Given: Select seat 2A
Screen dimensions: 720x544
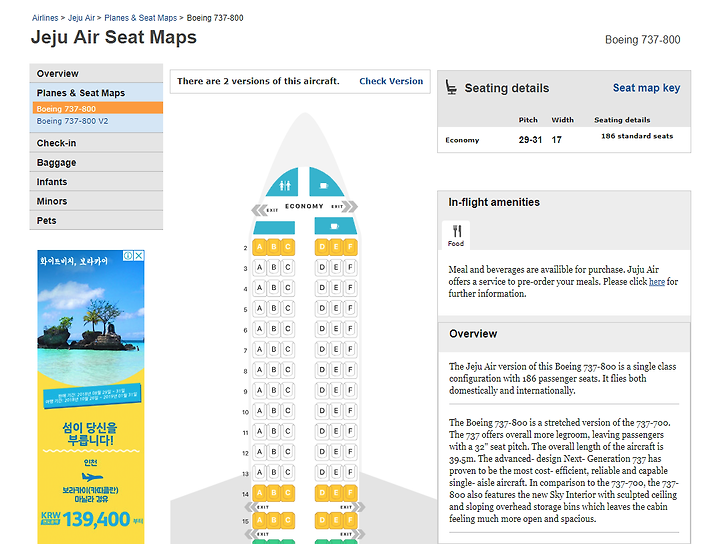Looking at the screenshot, I should [259, 247].
